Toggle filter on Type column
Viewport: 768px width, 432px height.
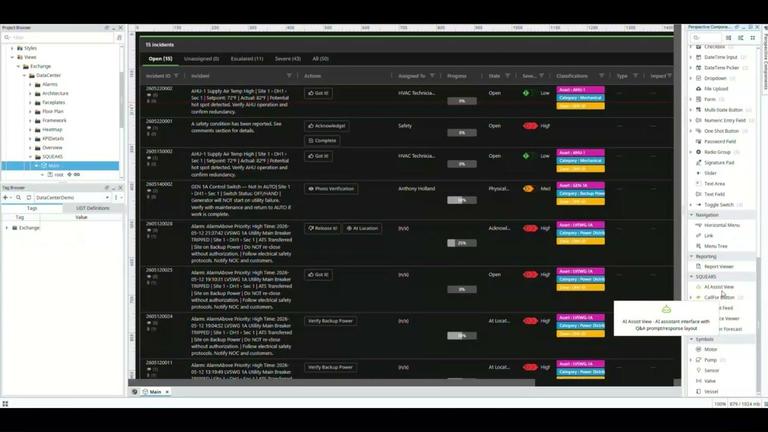[635, 76]
